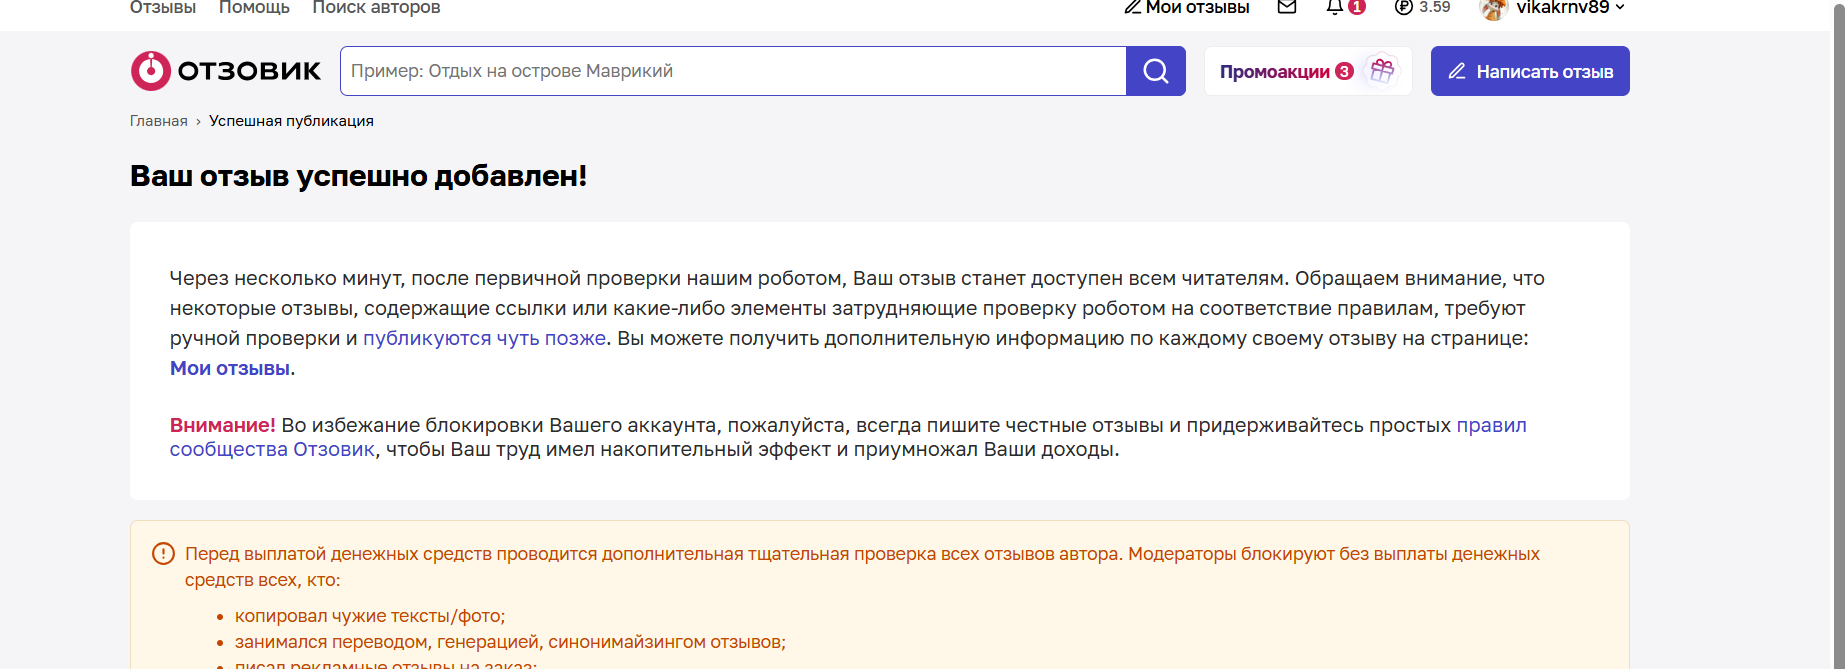This screenshot has width=1845, height=669.
Task: Click the bullet занимался переводом, генерацией, синонимайзингом отзывов
Action: tap(510, 642)
